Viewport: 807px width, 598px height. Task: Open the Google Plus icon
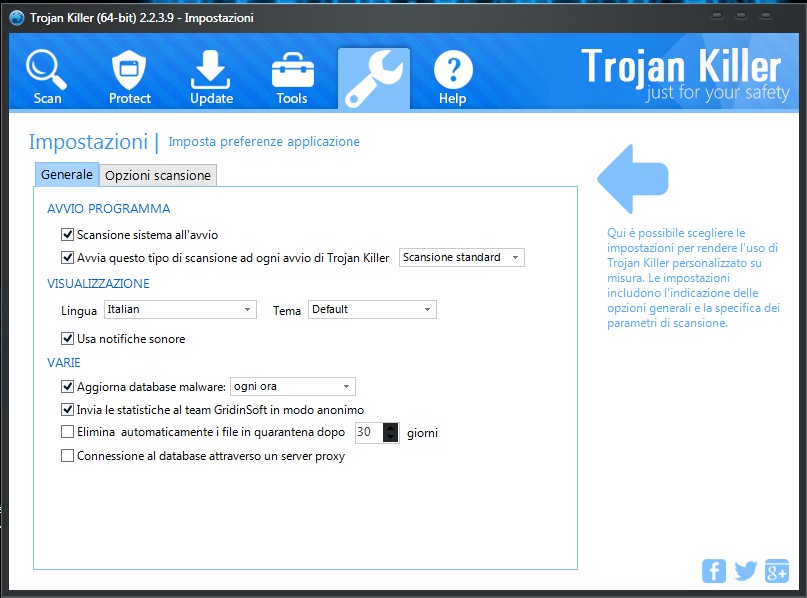tap(777, 571)
